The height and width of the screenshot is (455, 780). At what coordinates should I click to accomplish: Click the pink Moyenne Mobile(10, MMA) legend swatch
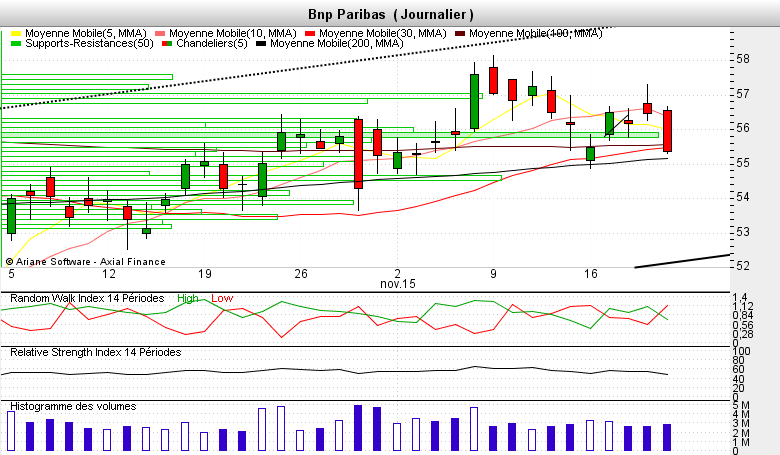click(x=160, y=34)
